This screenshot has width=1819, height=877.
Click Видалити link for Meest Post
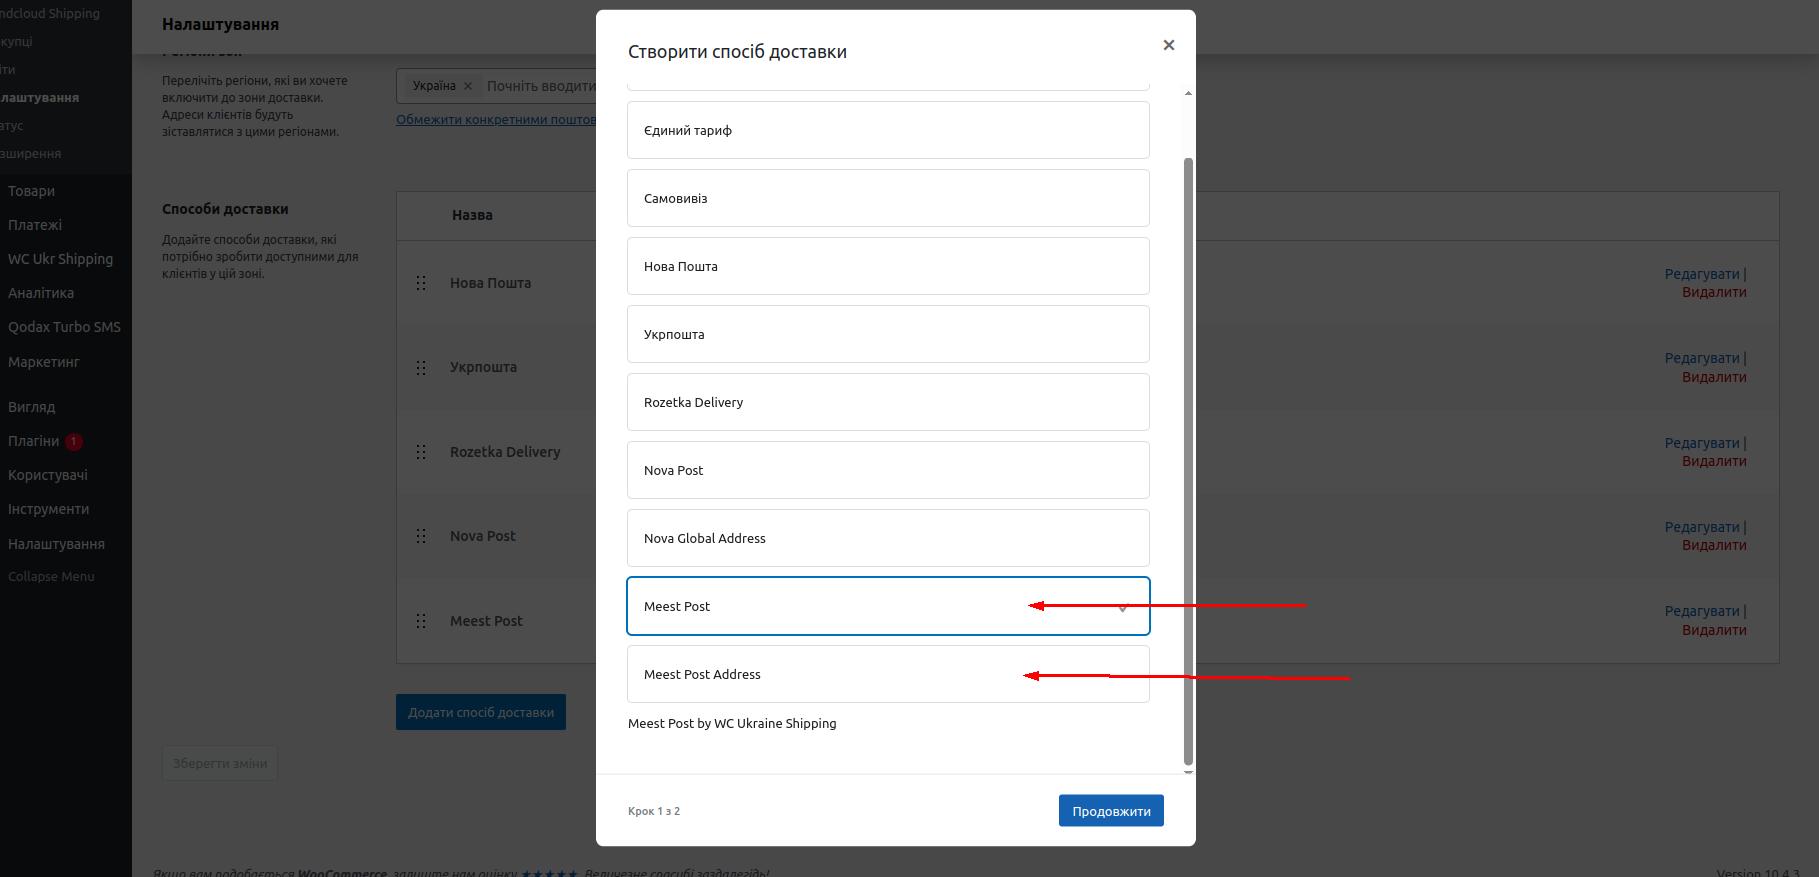[1714, 630]
